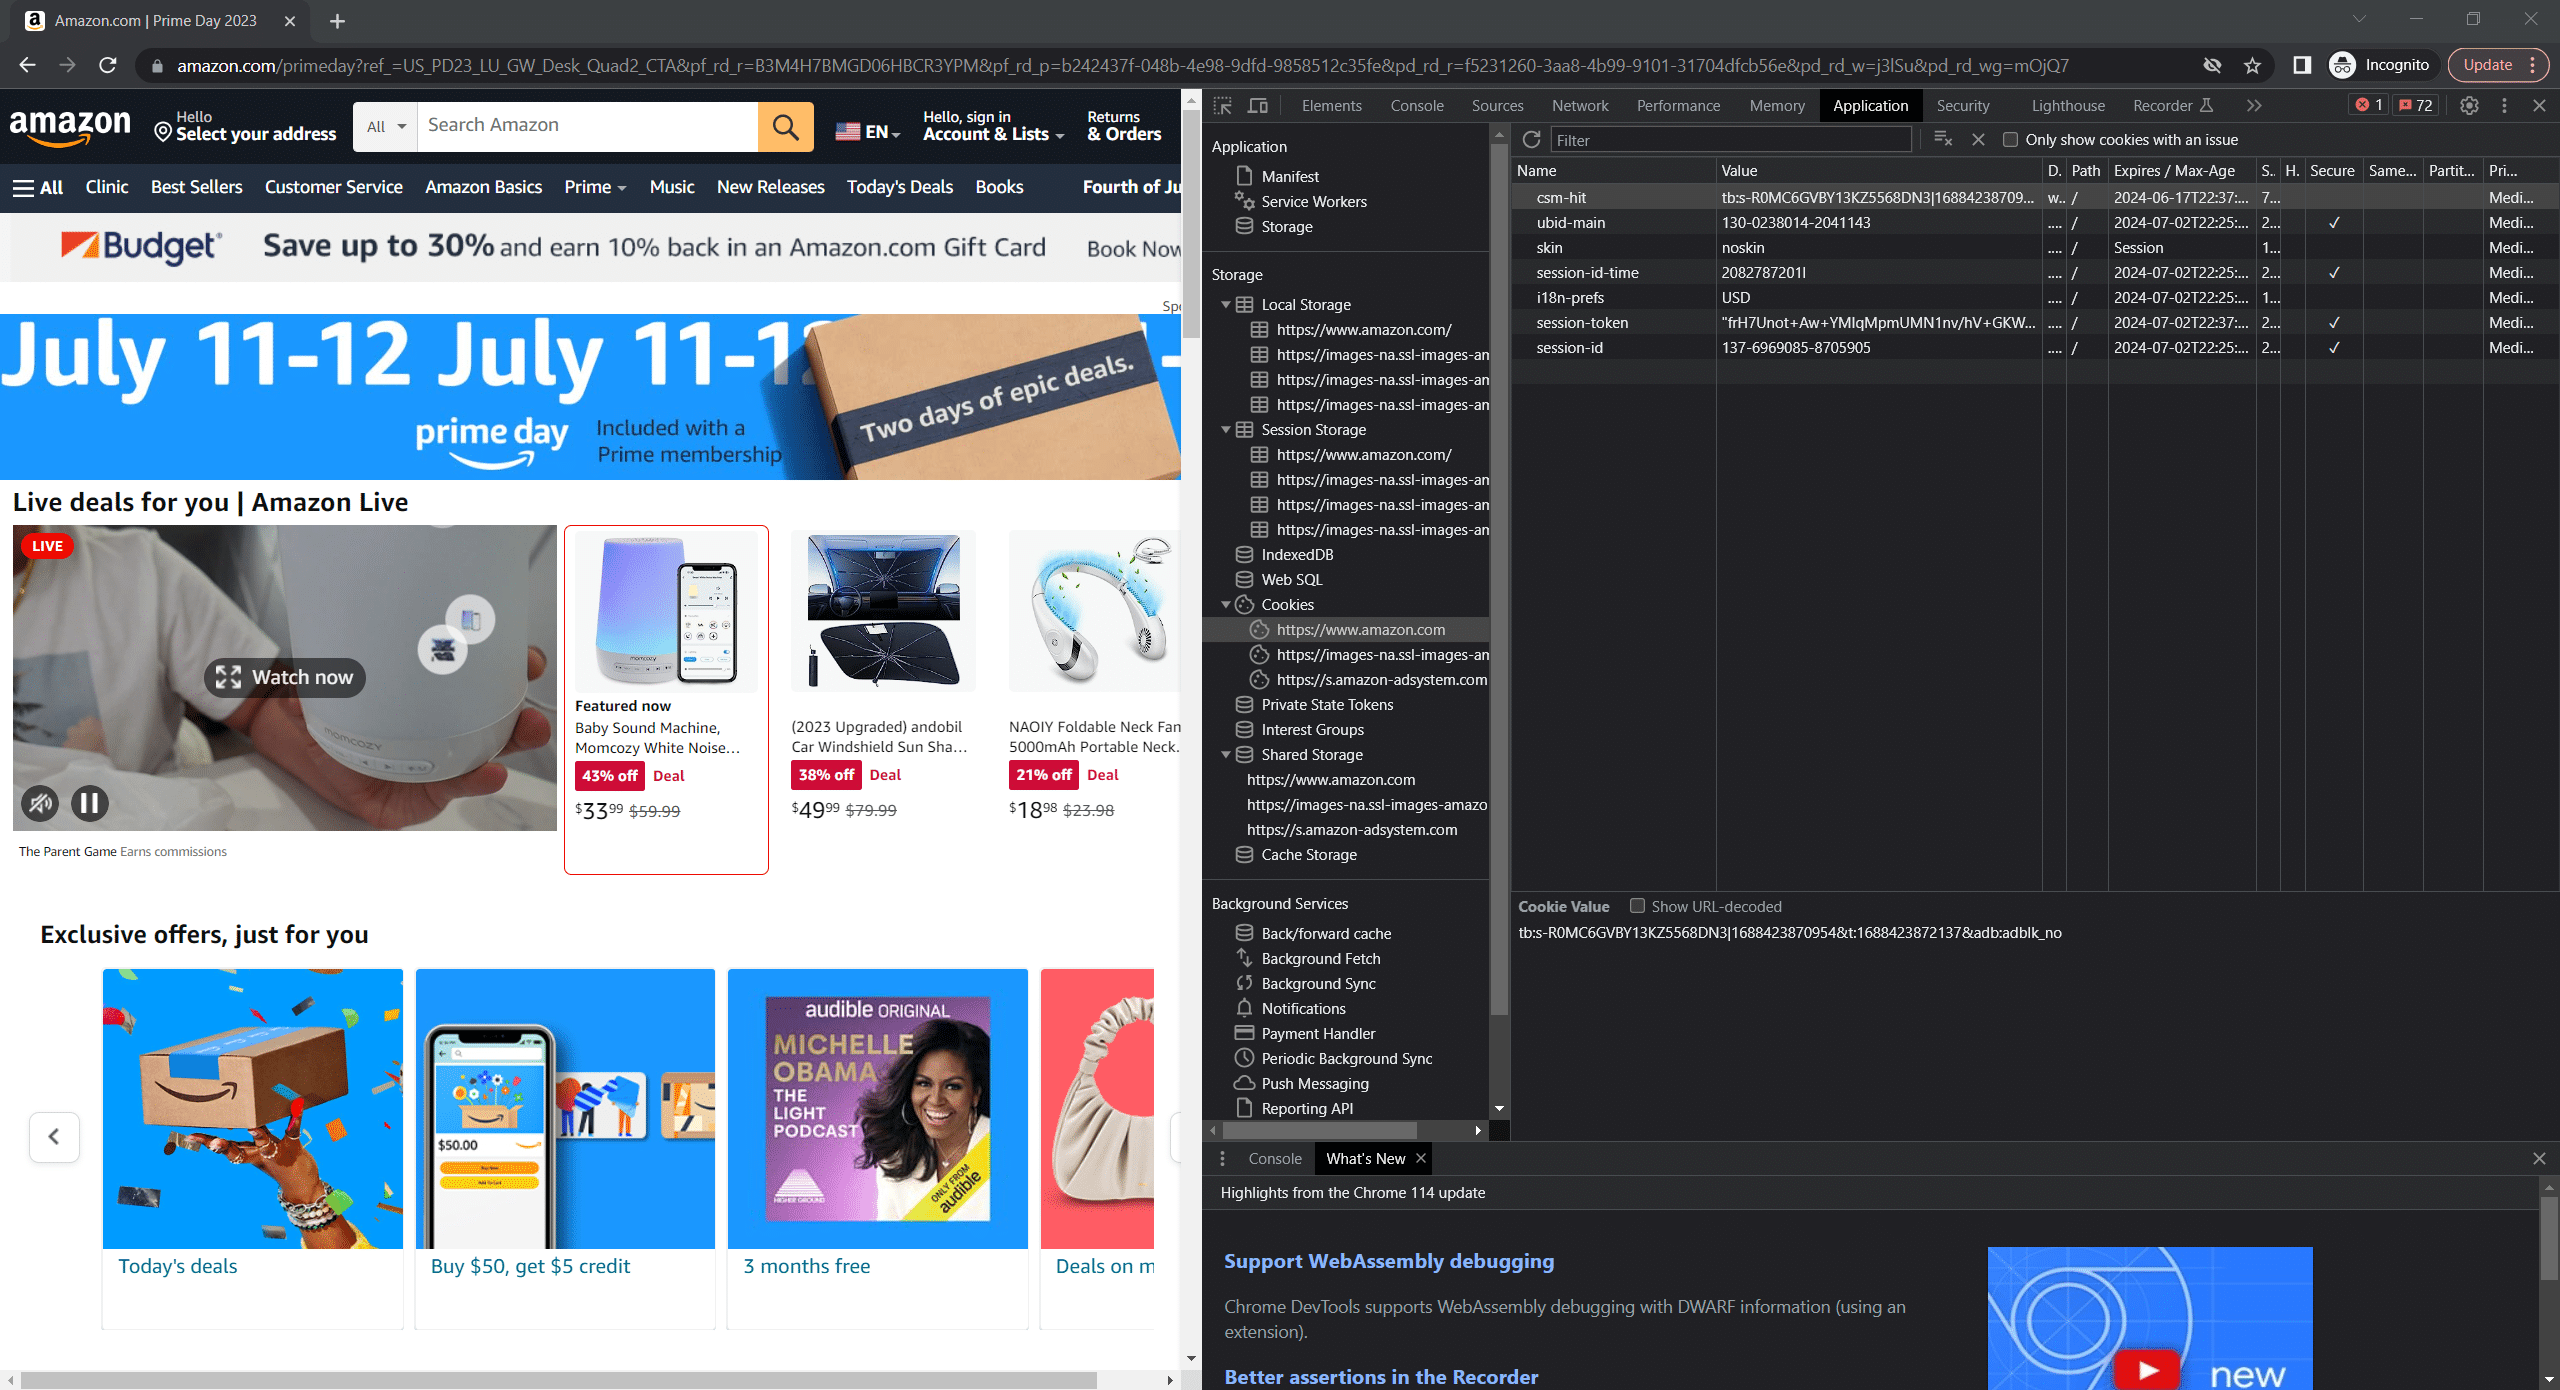Pause the live video
2560x1390 pixels.
(89, 803)
